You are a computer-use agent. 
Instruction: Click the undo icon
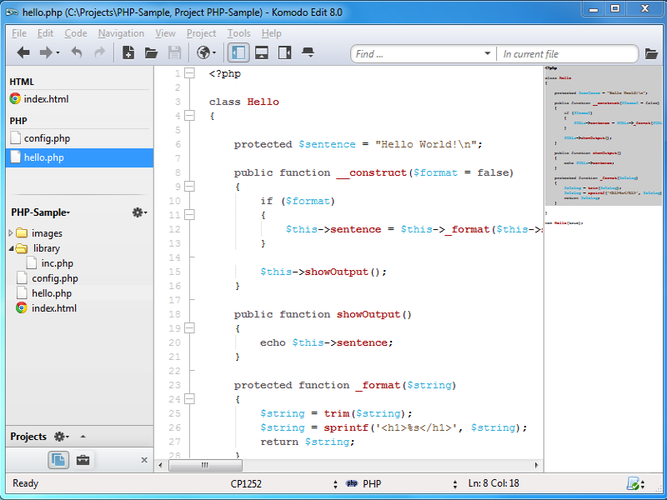[77, 53]
